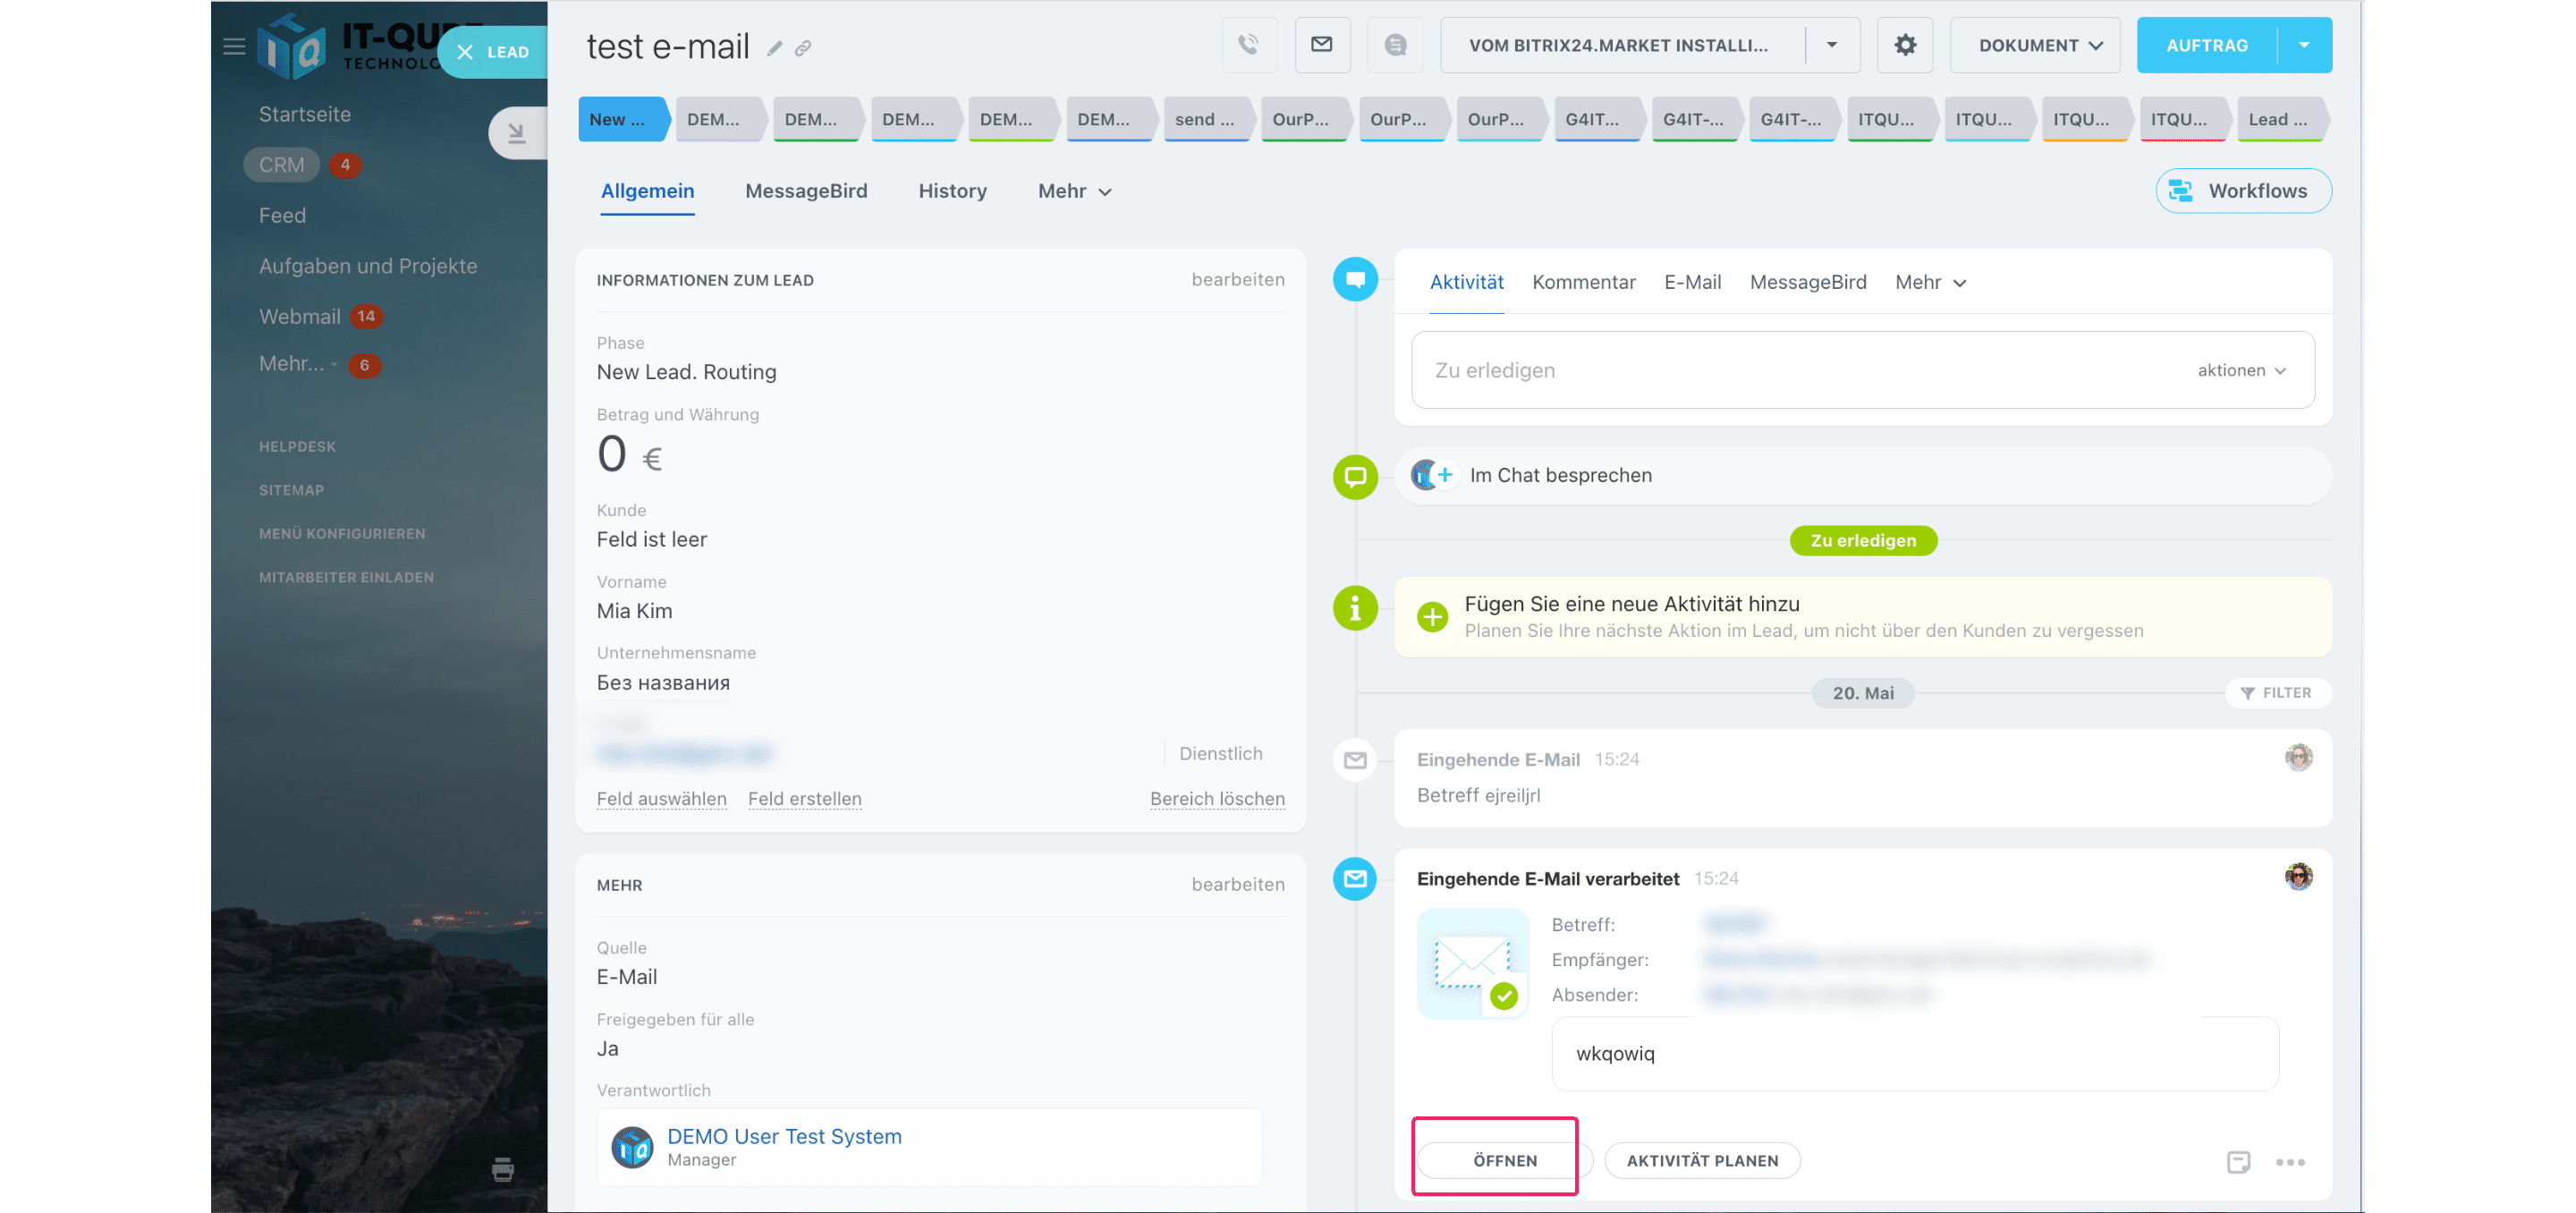2576x1213 pixels.
Task: Expand Mehr in the activity tabs
Action: (x=1929, y=283)
